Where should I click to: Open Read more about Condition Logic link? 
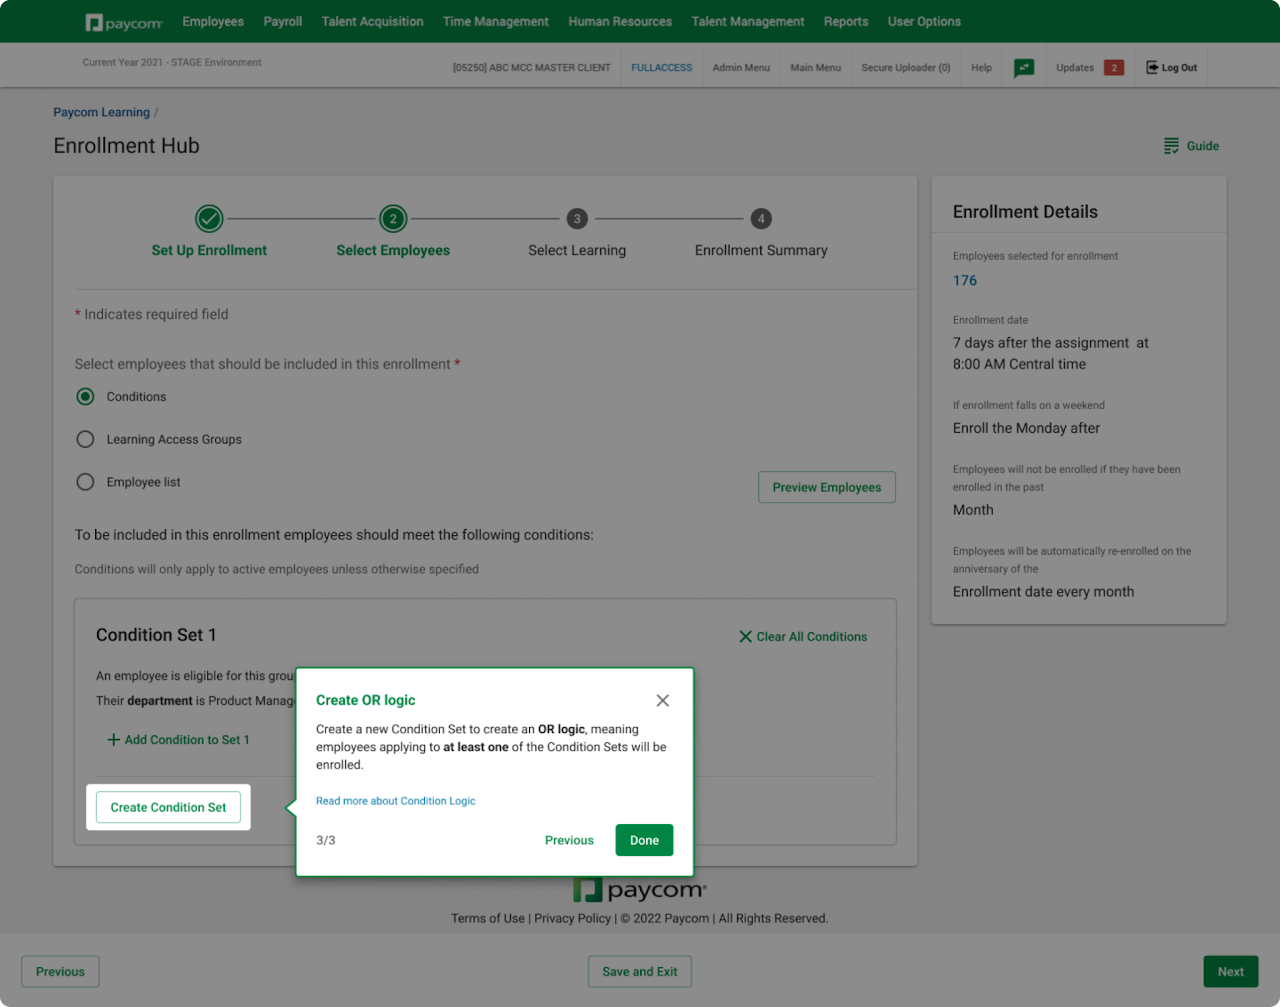(396, 801)
